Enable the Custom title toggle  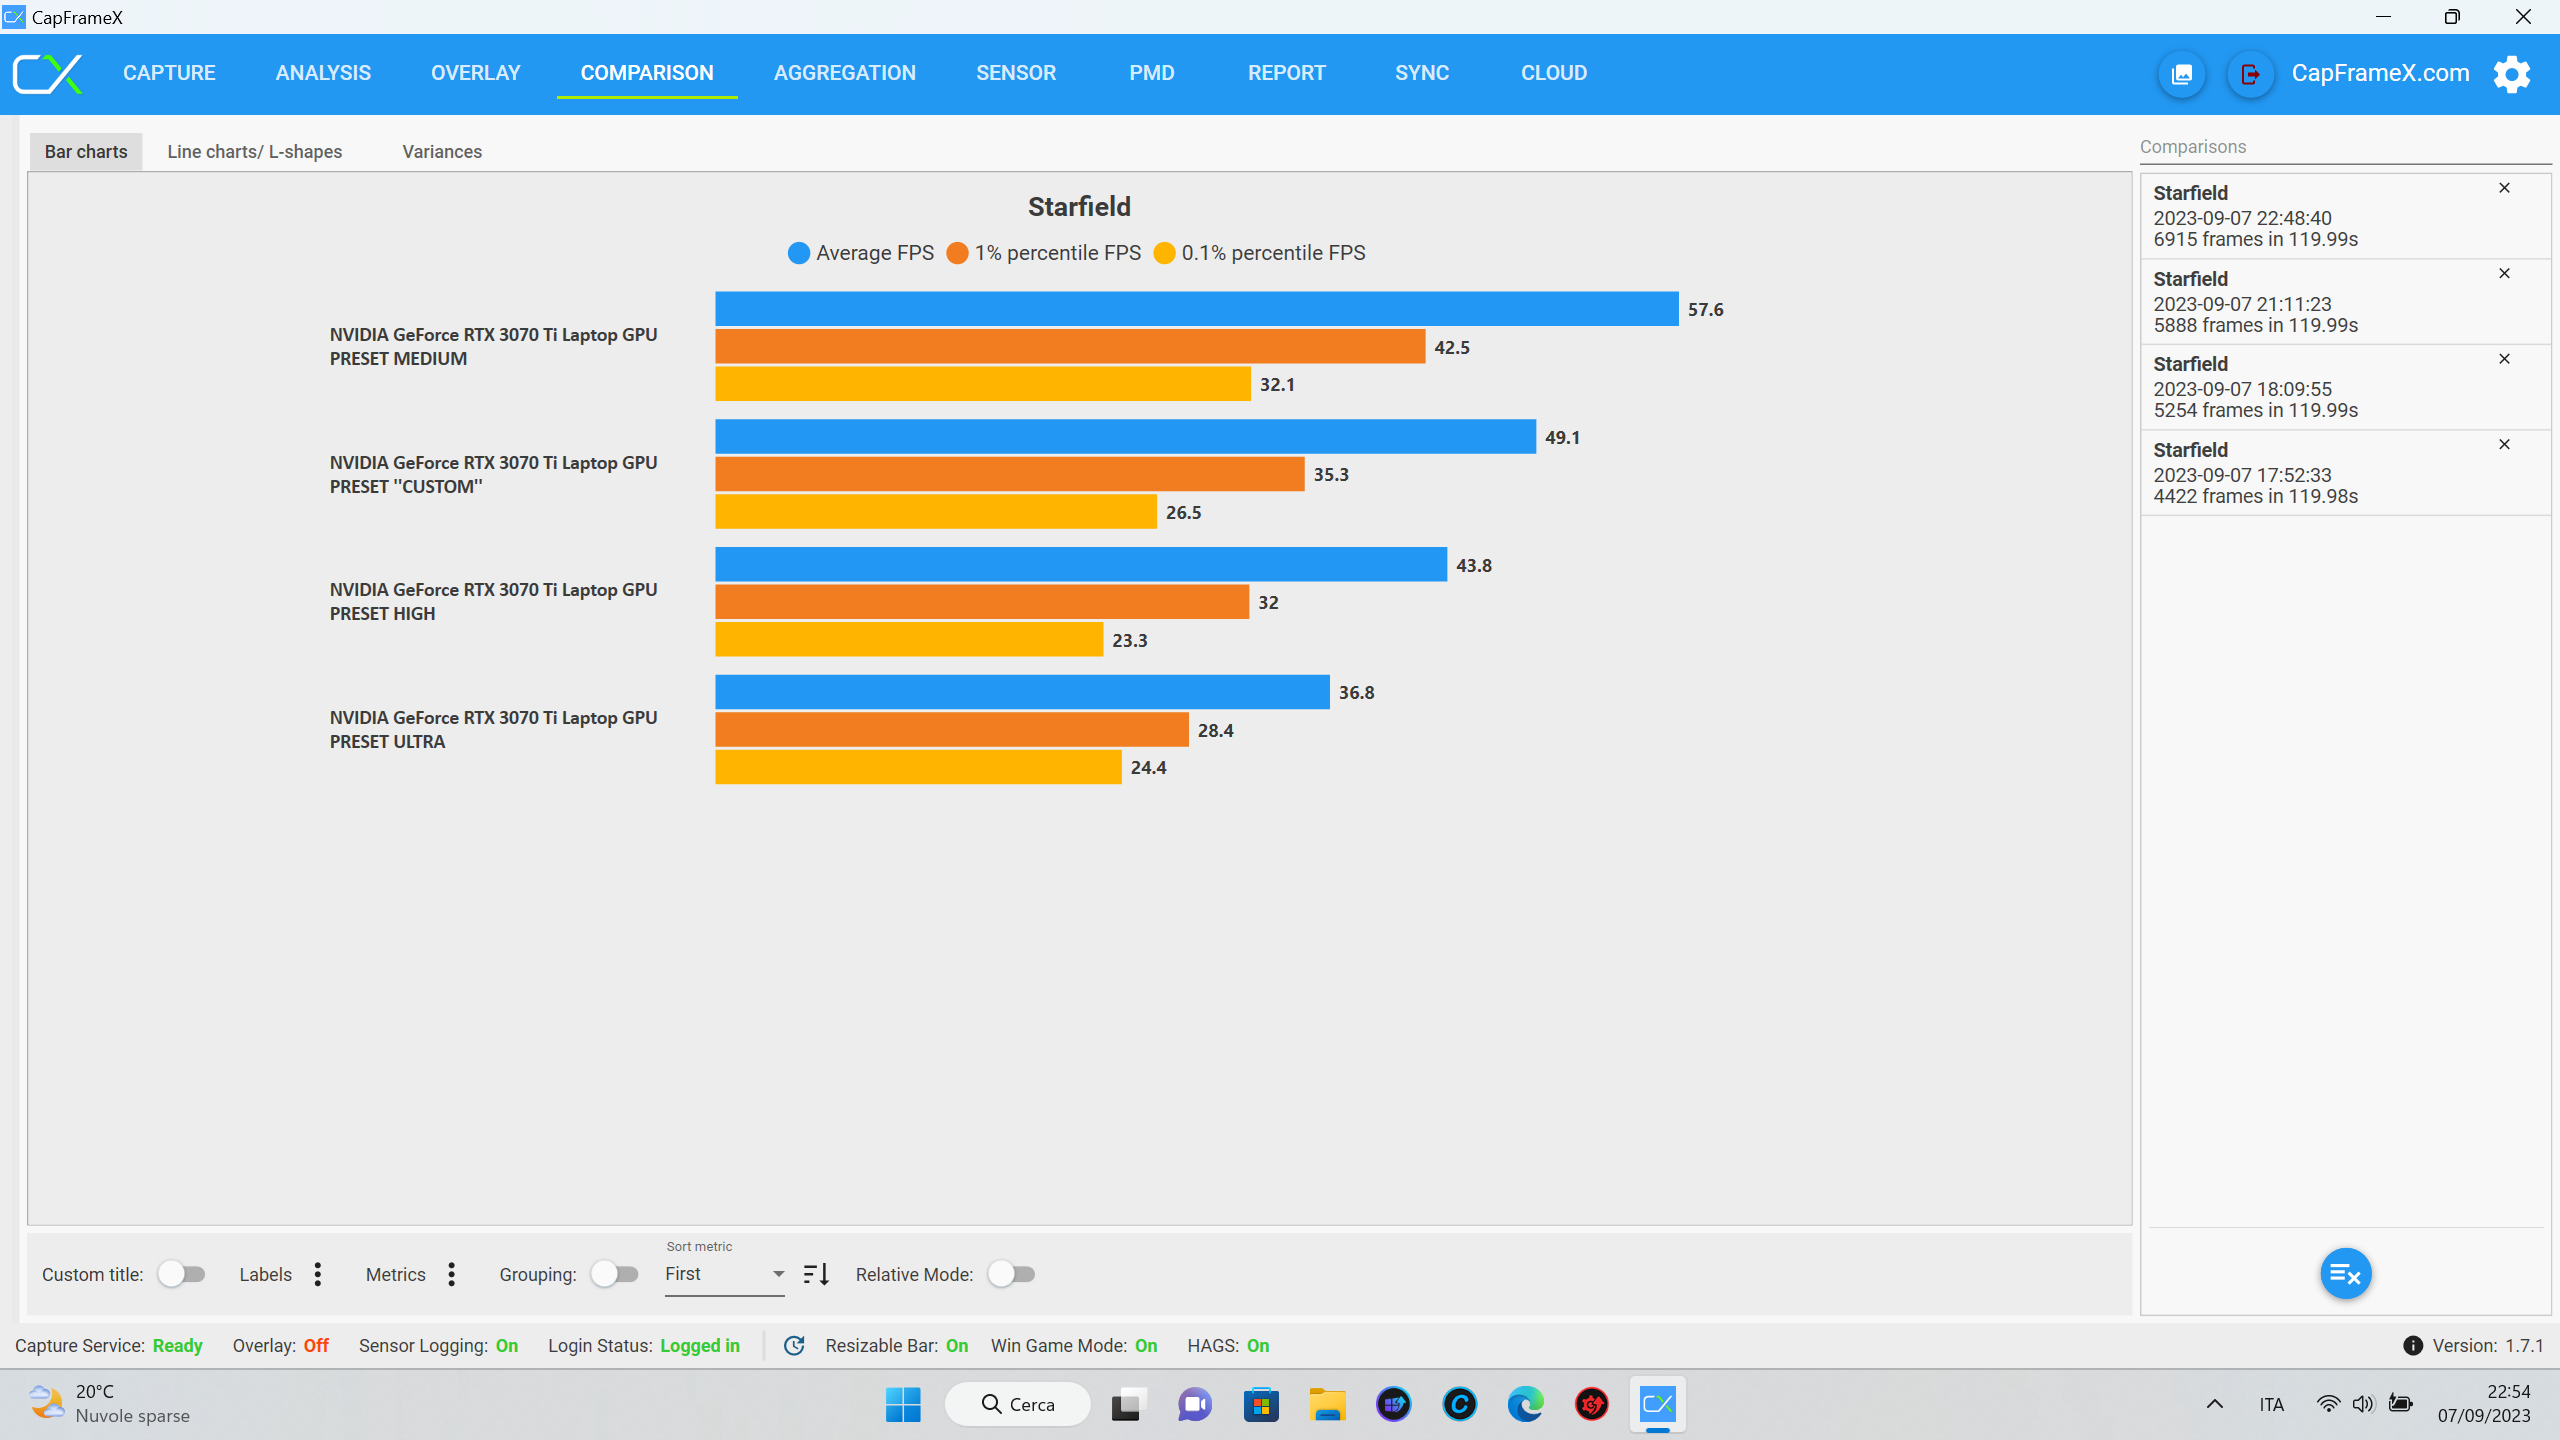pyautogui.click(x=181, y=1274)
